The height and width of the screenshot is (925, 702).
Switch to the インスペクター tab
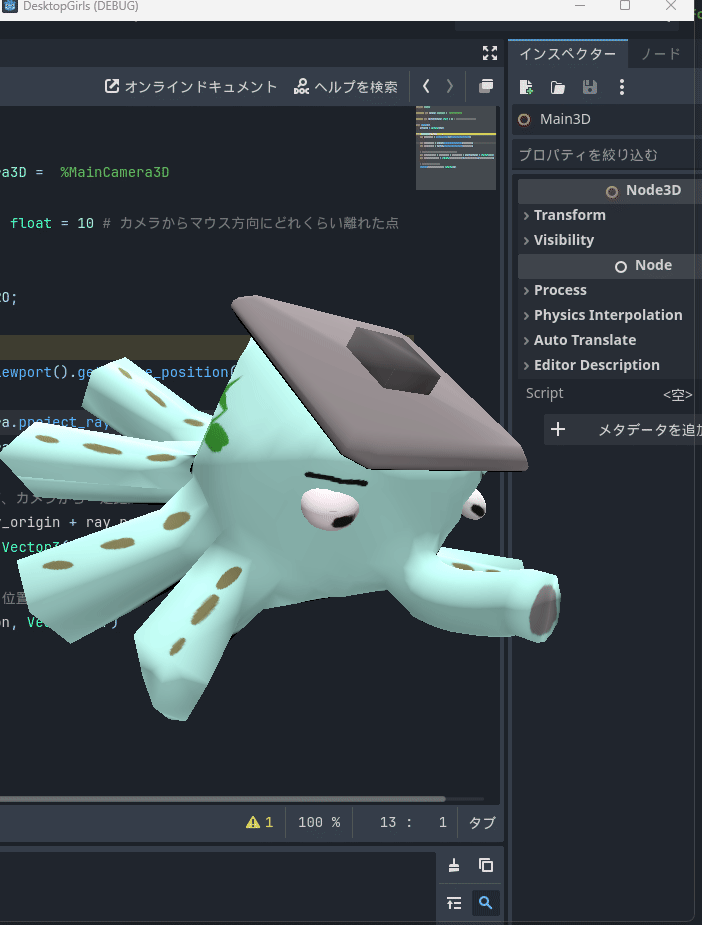(567, 53)
